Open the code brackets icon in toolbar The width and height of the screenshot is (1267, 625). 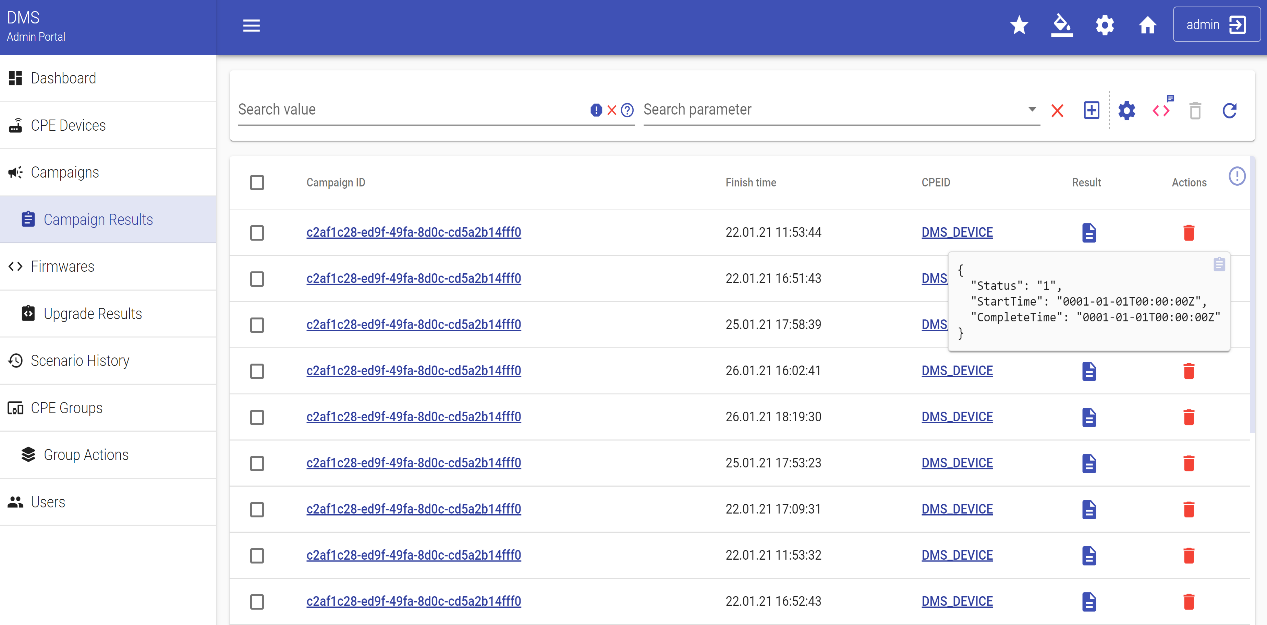pyautogui.click(x=1161, y=111)
